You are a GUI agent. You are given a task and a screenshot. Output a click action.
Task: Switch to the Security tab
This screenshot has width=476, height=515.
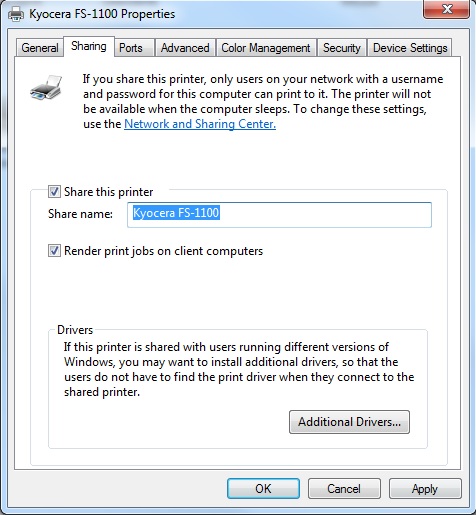pos(342,48)
